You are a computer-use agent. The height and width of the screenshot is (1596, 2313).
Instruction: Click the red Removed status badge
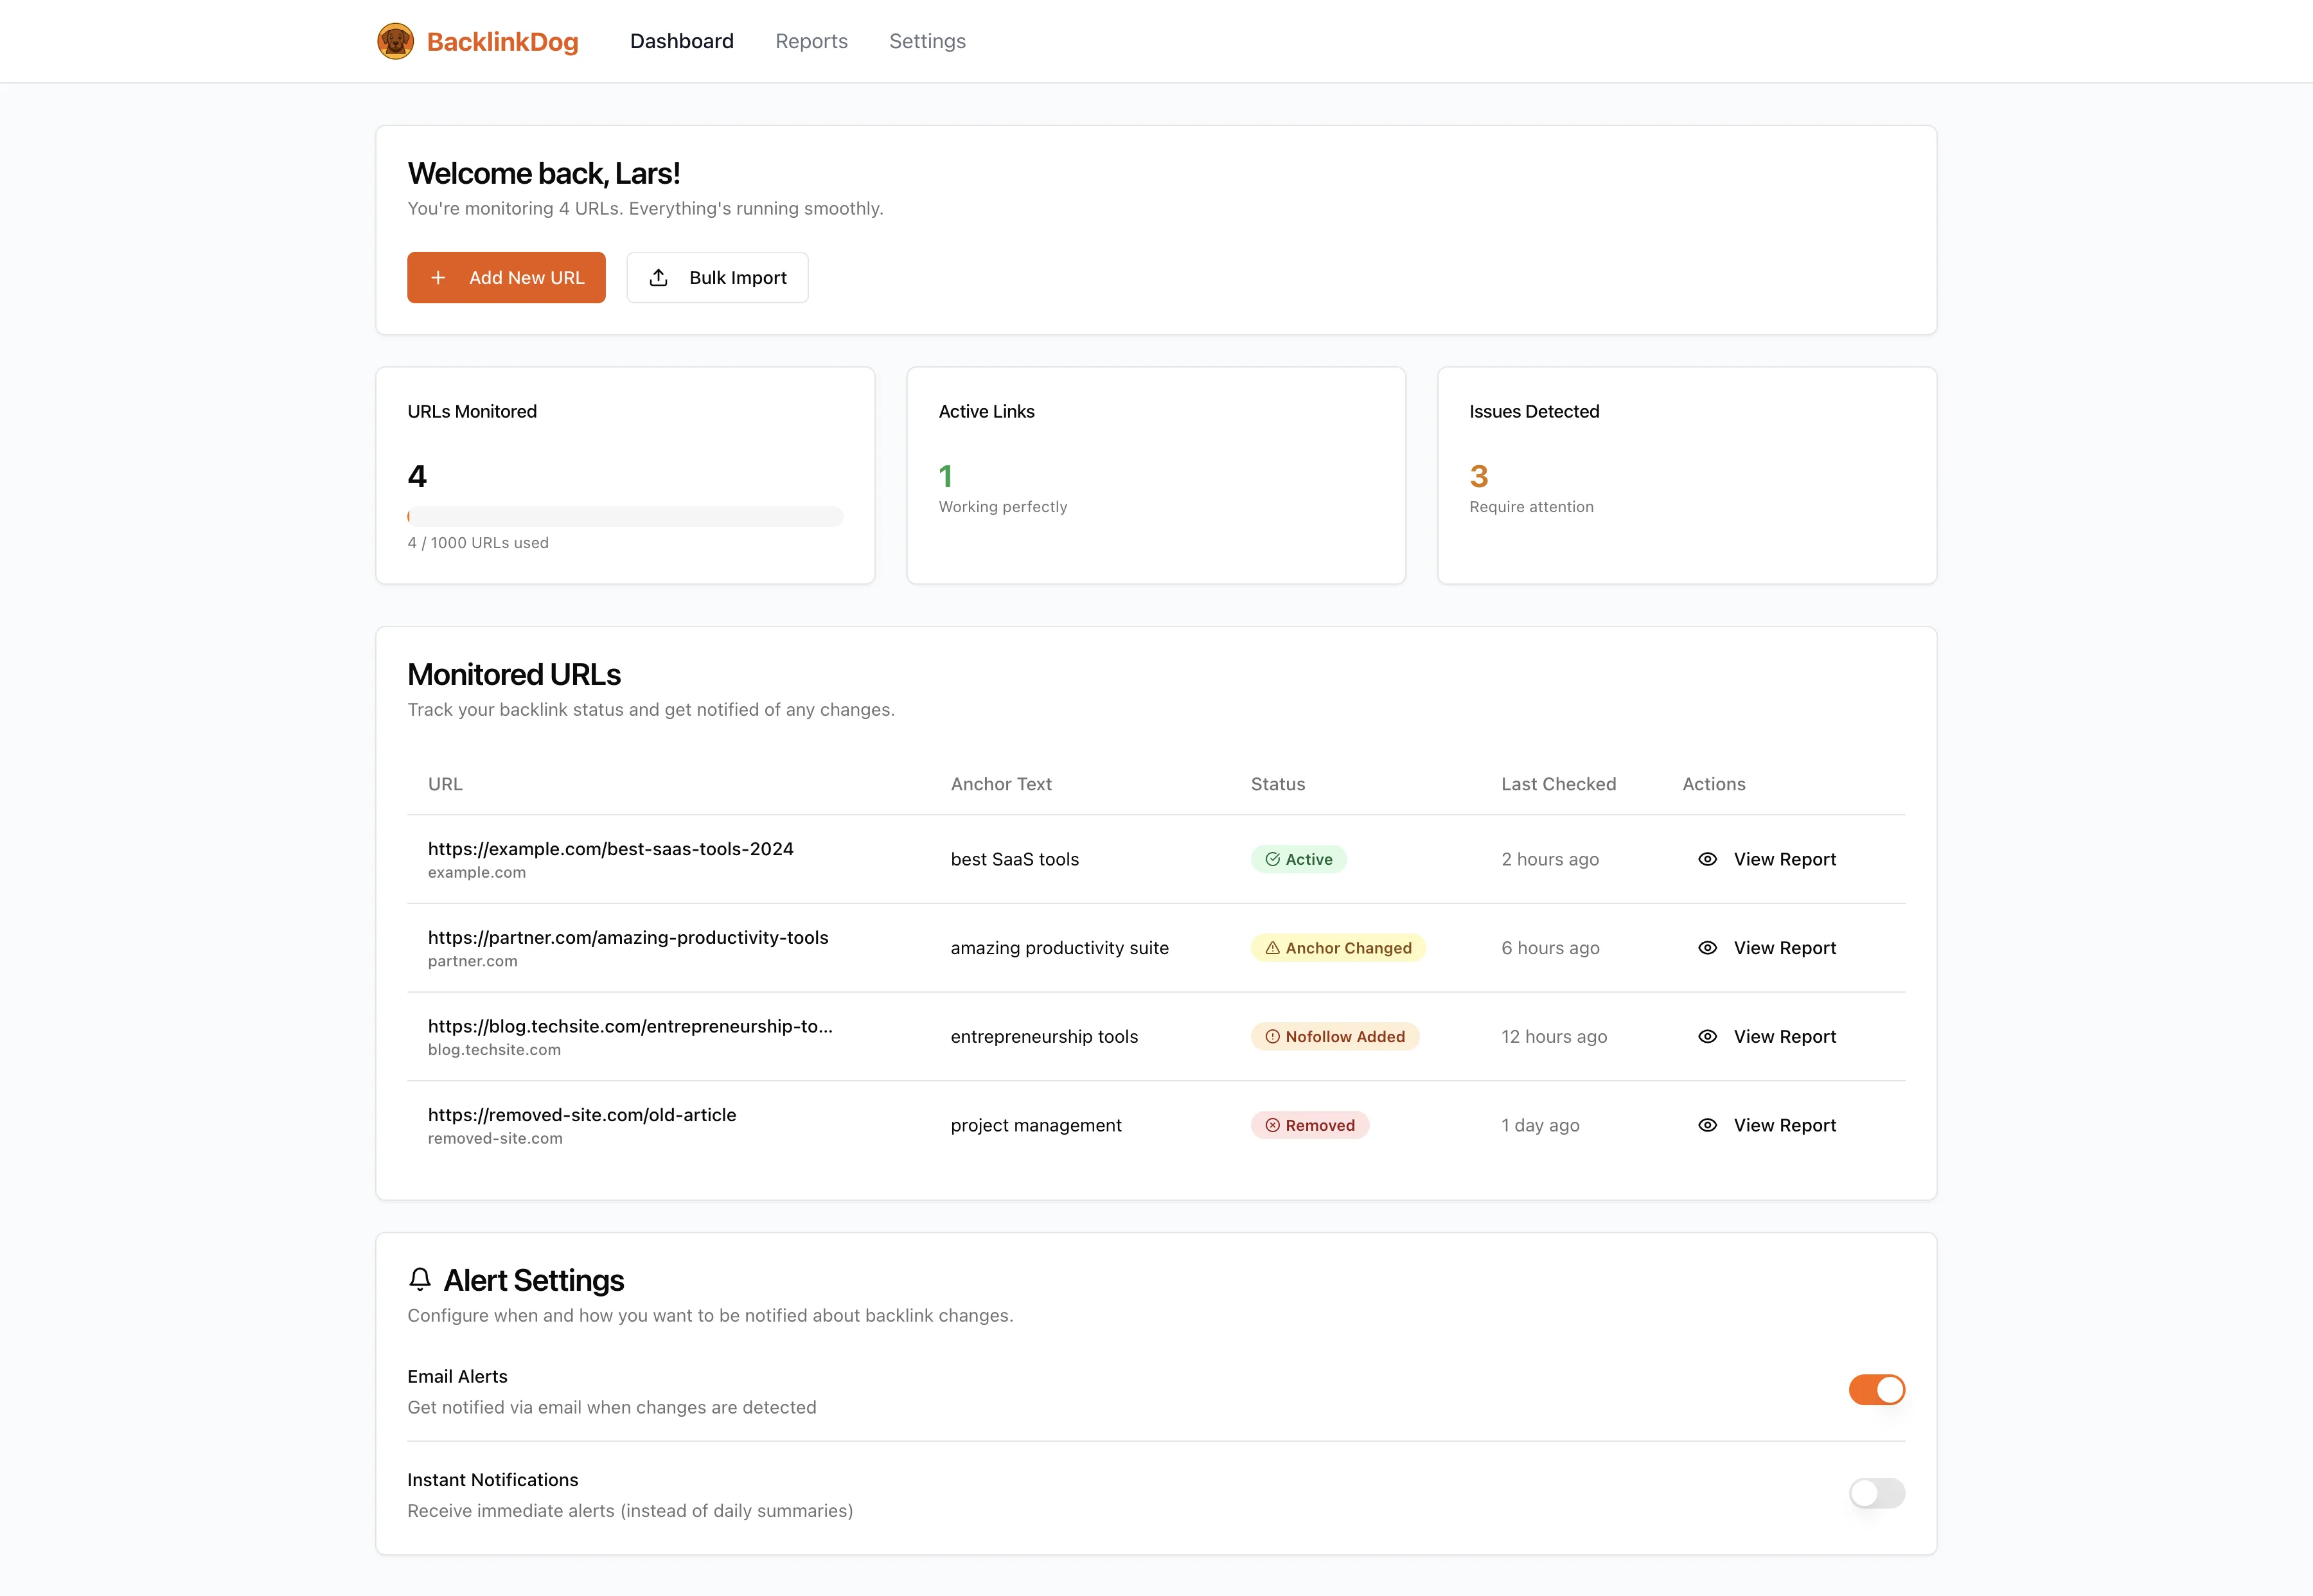tap(1309, 1125)
